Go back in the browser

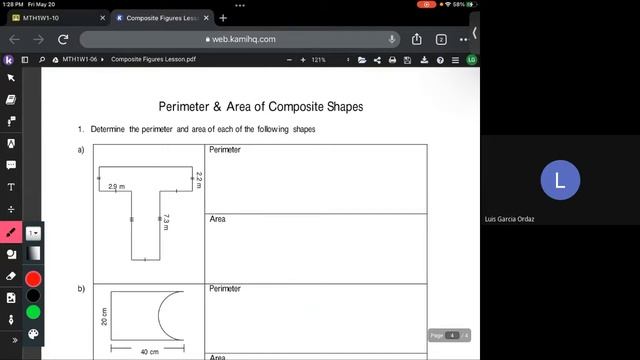tap(14, 40)
